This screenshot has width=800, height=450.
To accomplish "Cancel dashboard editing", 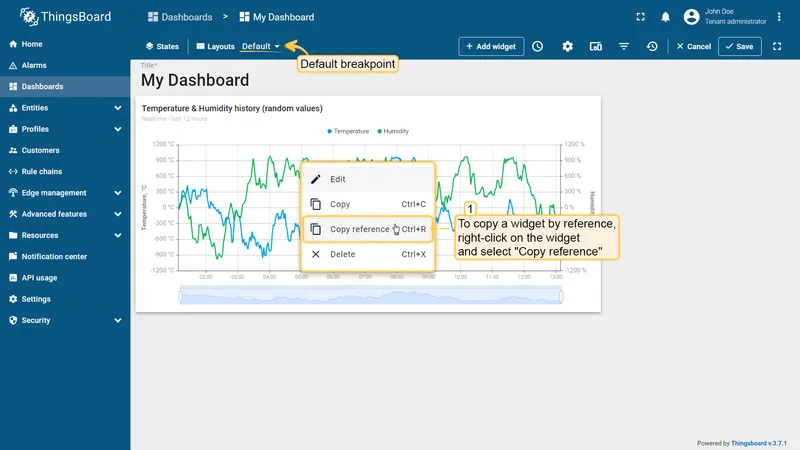I will click(694, 46).
